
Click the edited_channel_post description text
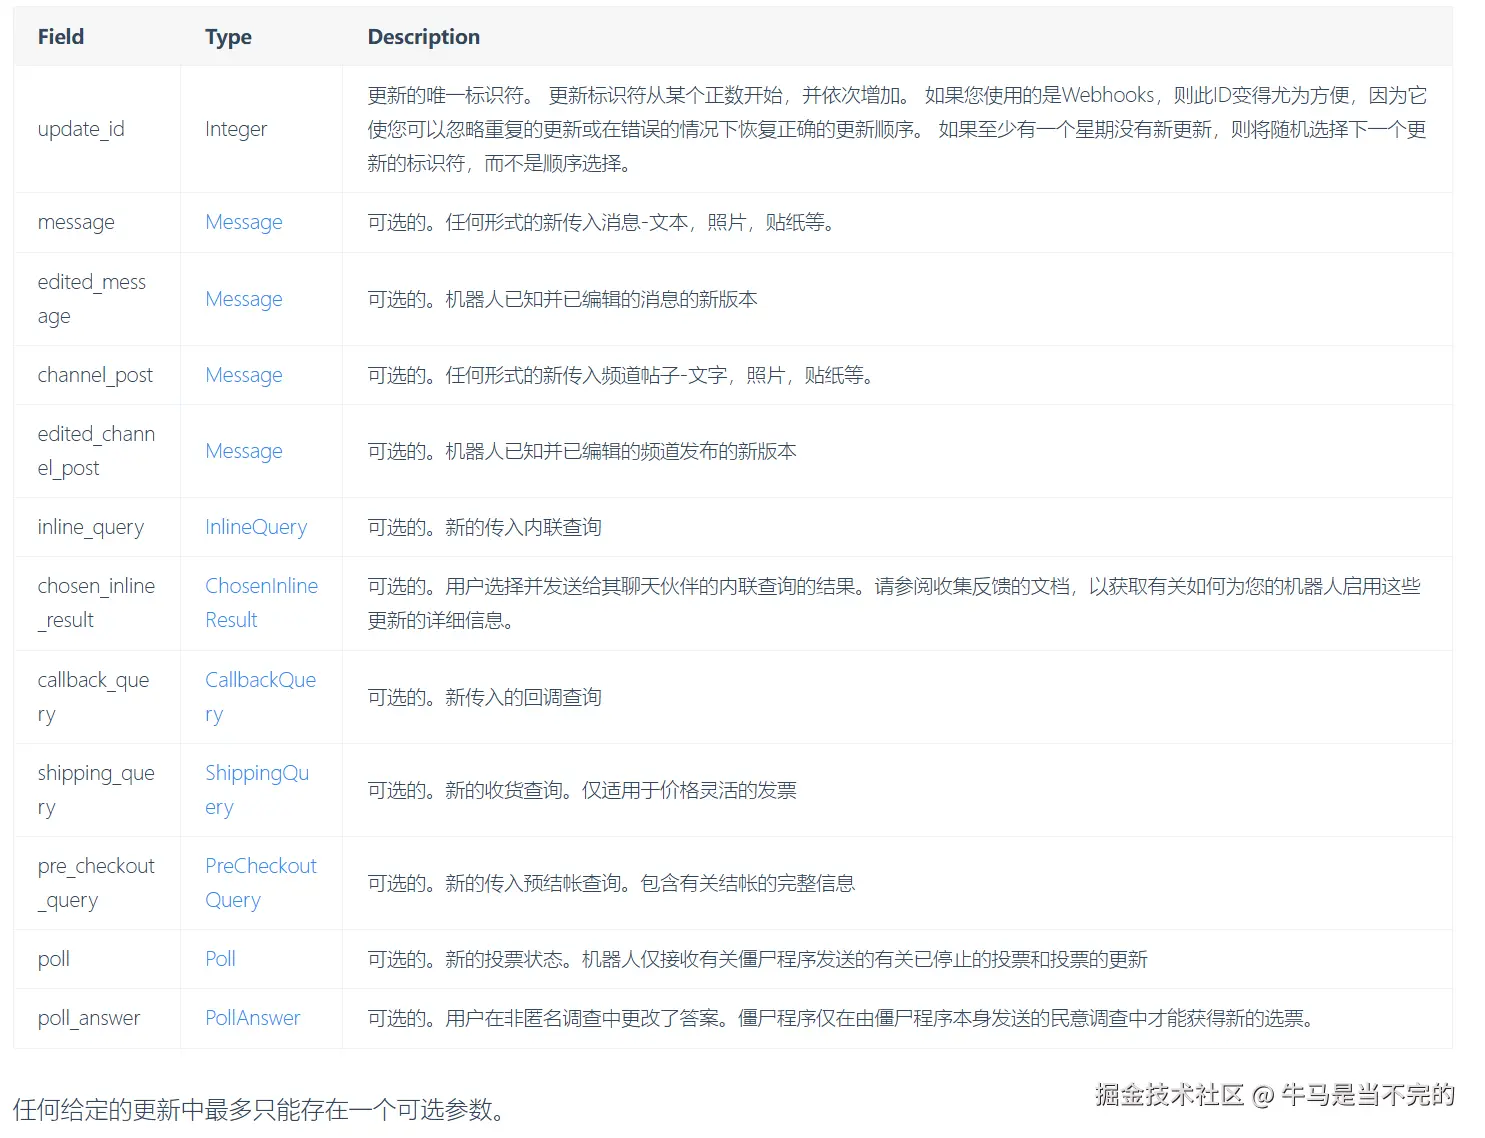[x=582, y=451]
